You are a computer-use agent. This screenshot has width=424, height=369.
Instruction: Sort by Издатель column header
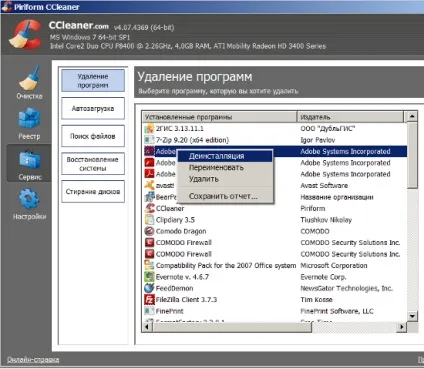tap(350, 117)
